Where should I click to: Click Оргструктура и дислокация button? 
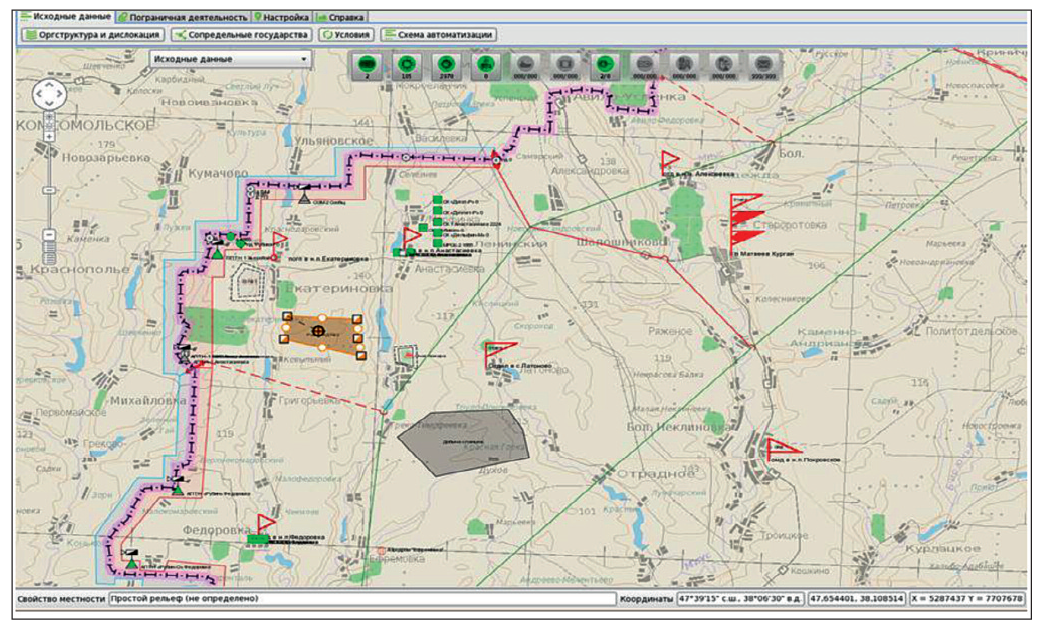click(x=92, y=35)
